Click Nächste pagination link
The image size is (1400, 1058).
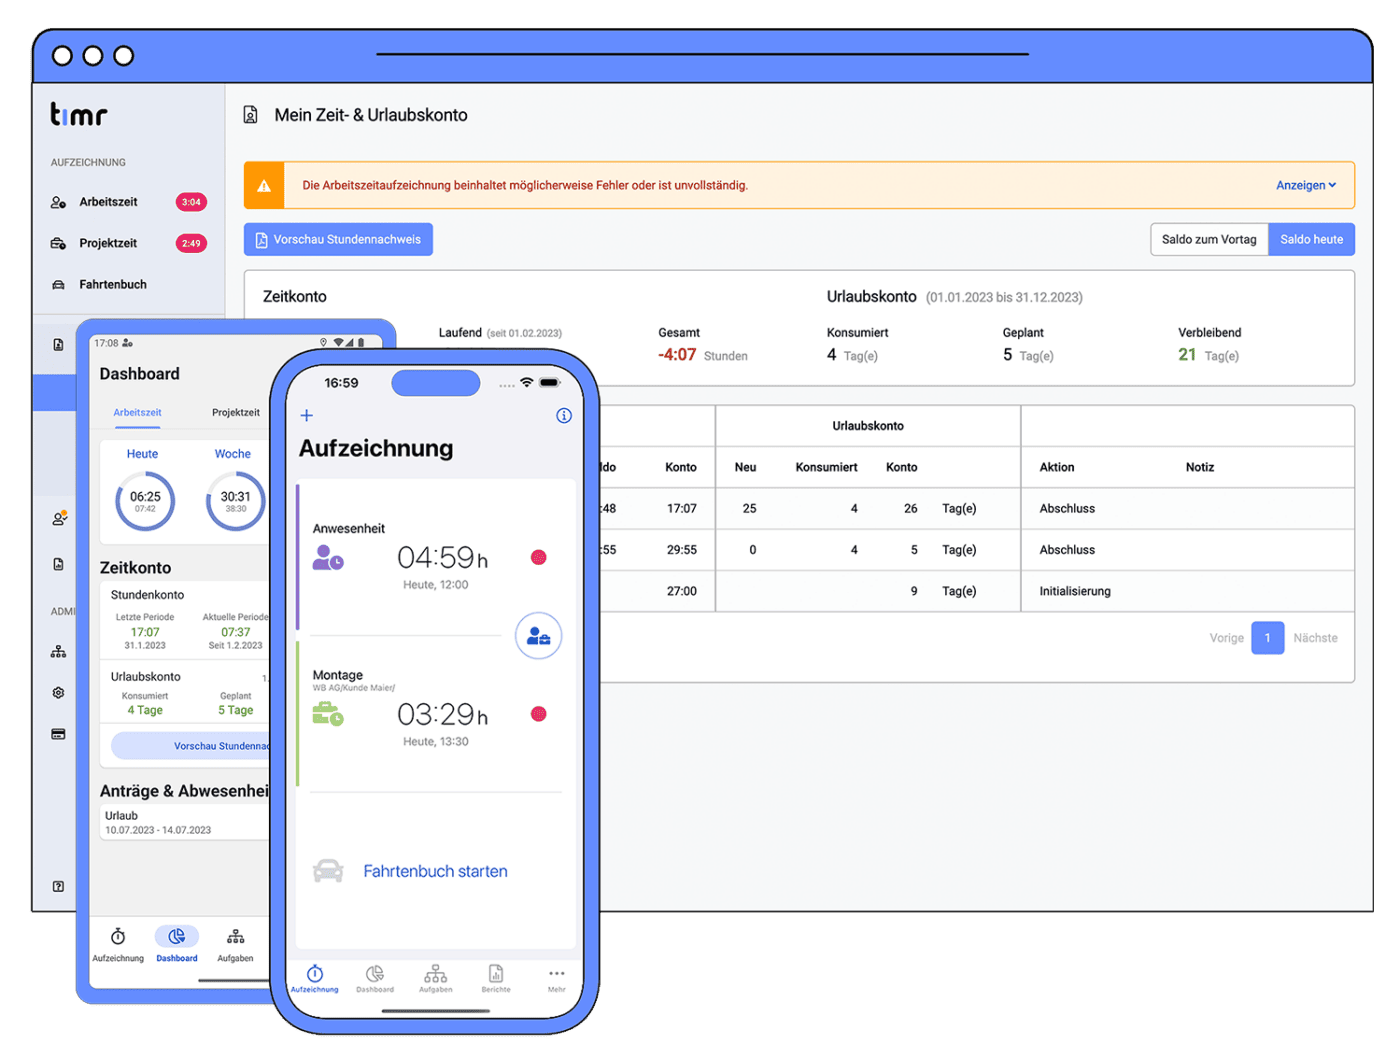[x=1315, y=638]
